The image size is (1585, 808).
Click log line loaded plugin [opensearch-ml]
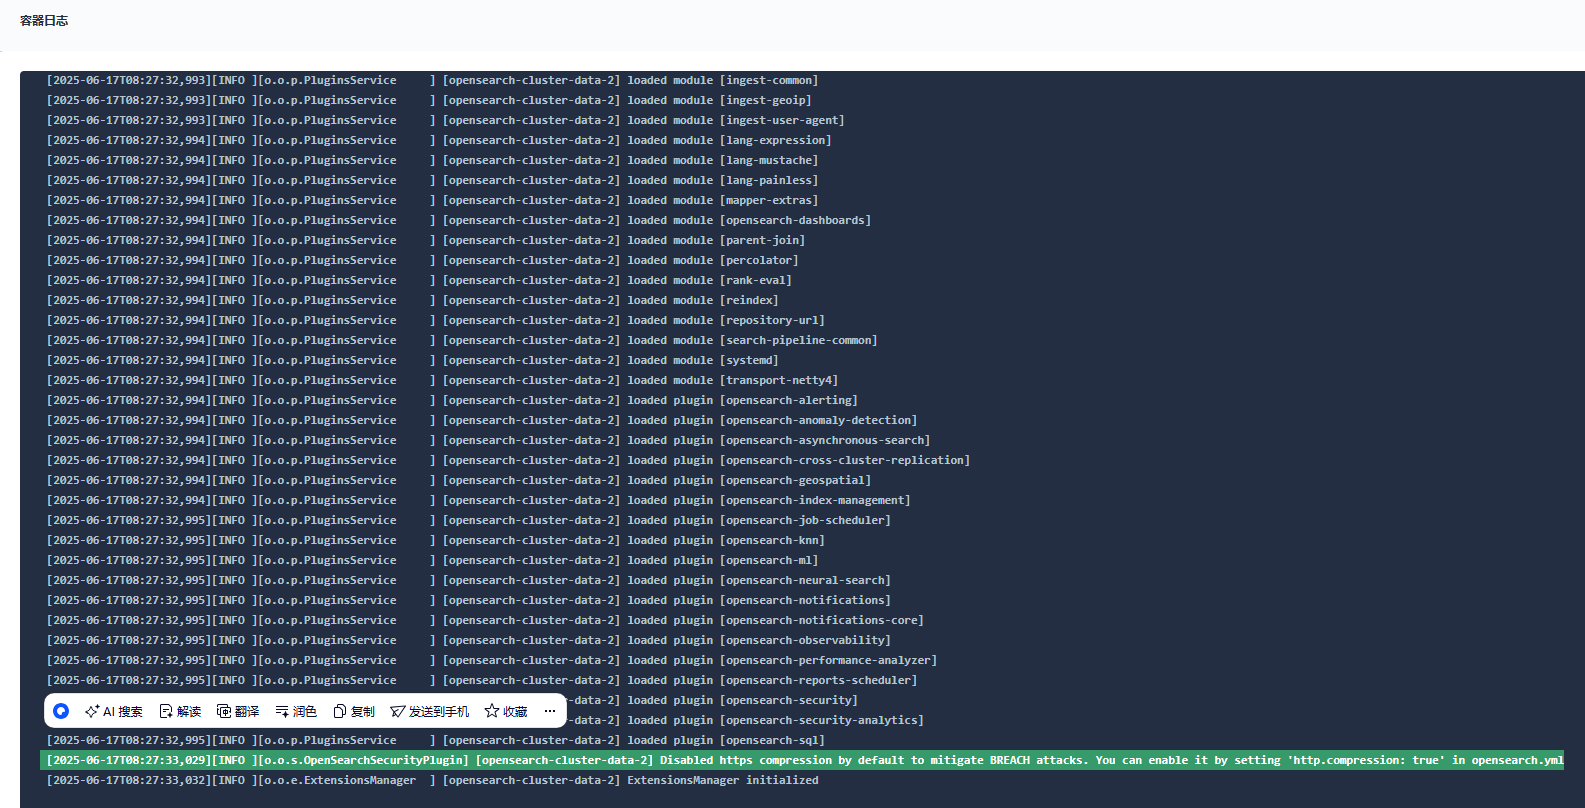[433, 560]
